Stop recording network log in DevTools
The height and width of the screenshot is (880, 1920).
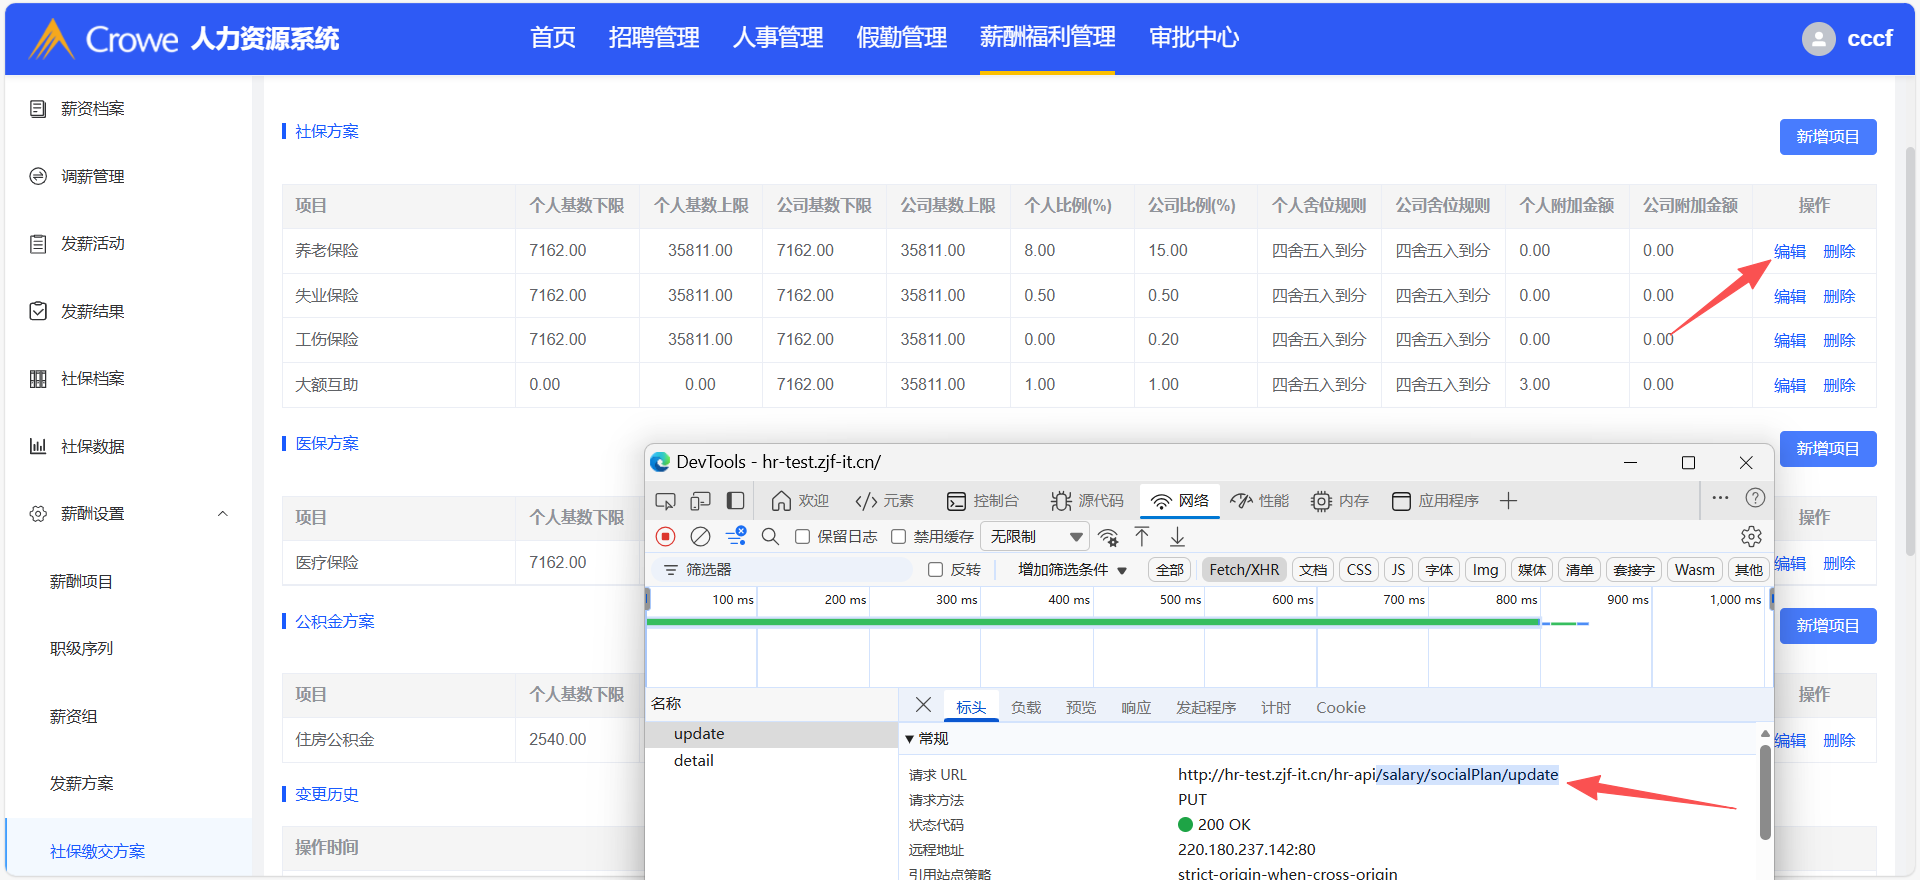(x=665, y=537)
